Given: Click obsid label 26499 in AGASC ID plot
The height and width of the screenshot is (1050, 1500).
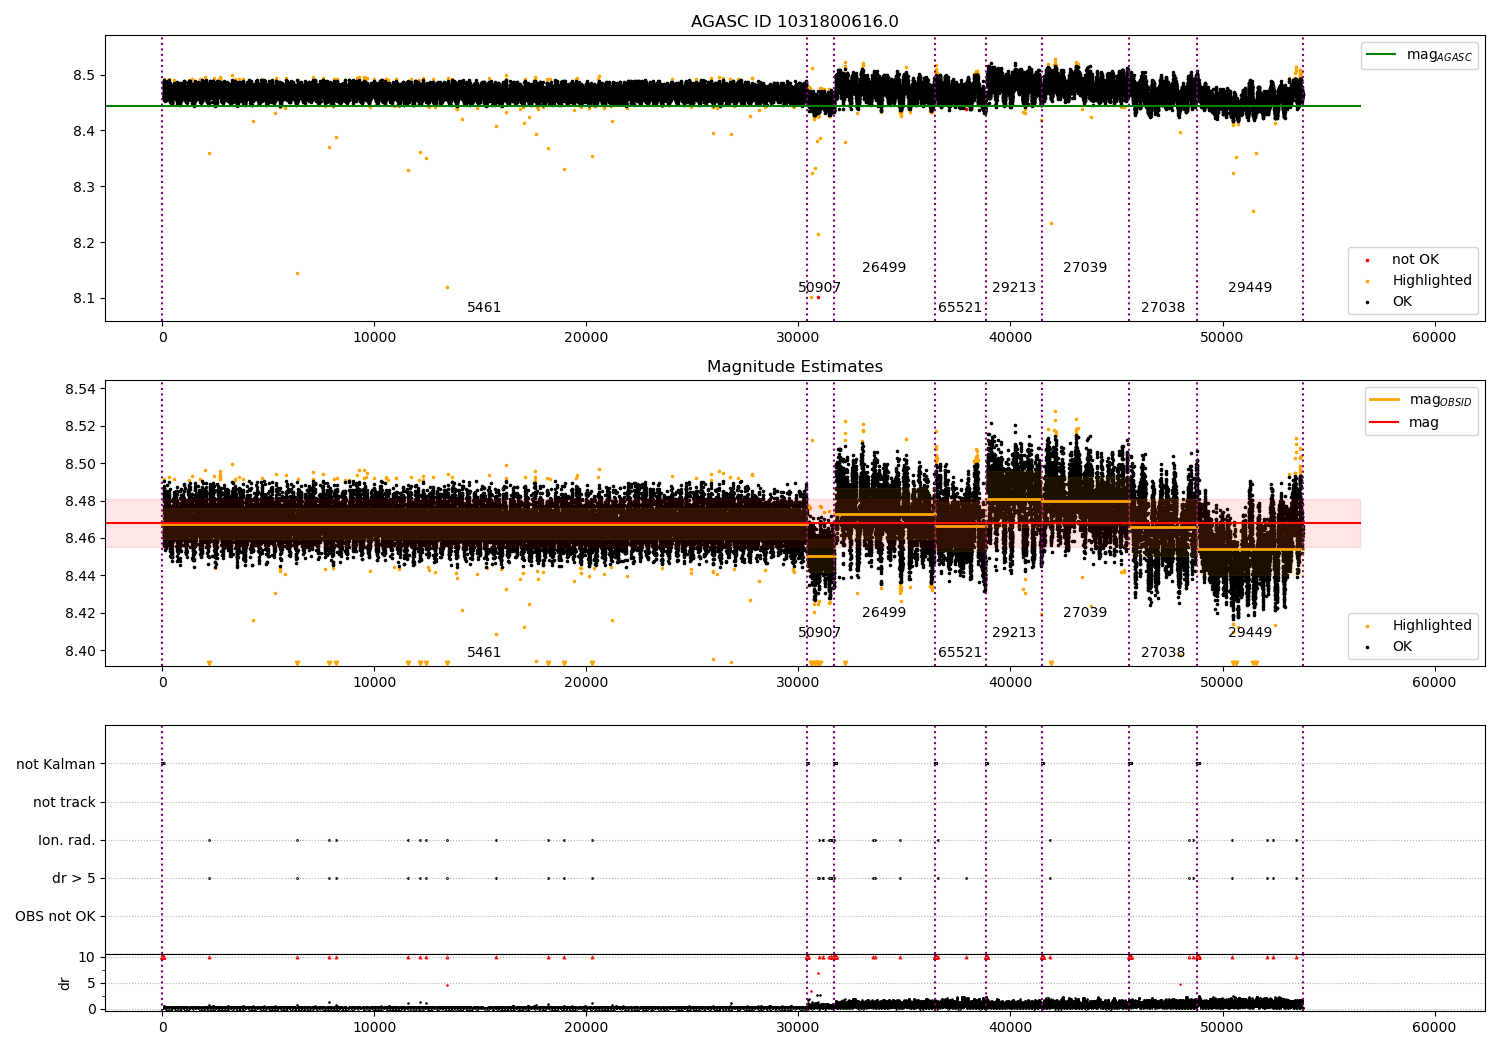Looking at the screenshot, I should pos(884,268).
